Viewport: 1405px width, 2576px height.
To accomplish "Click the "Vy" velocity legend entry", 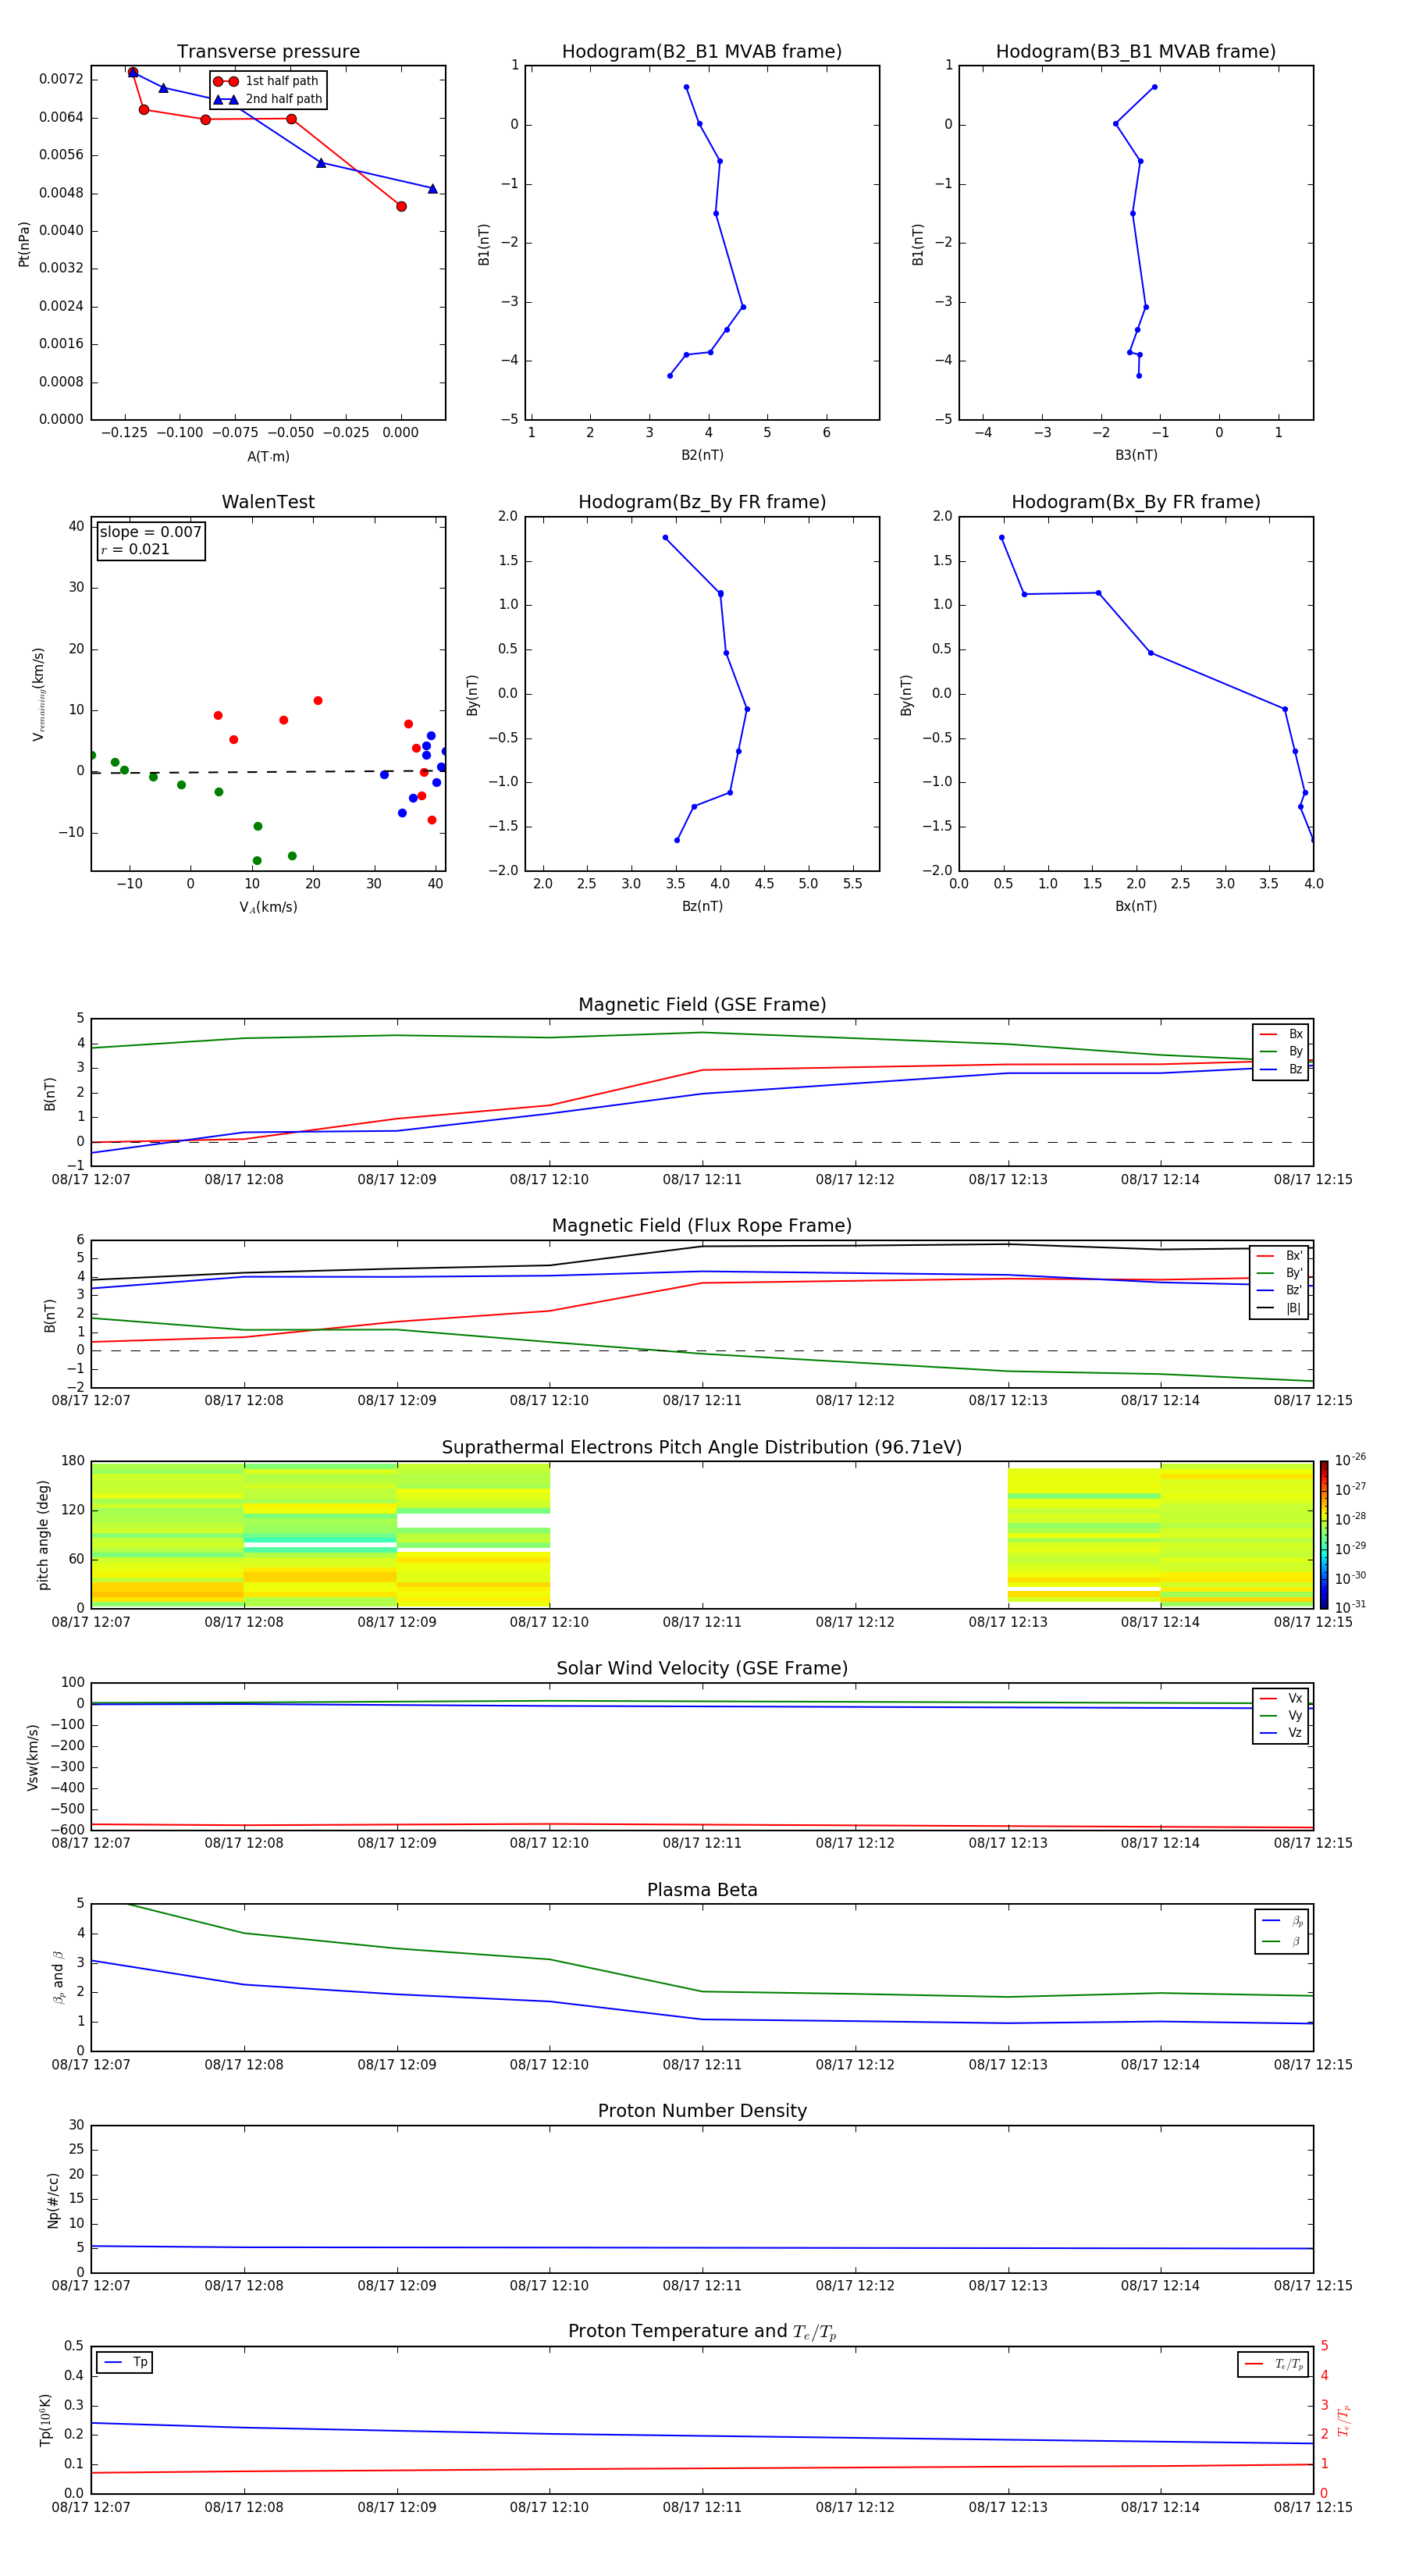I will tap(1281, 1716).
